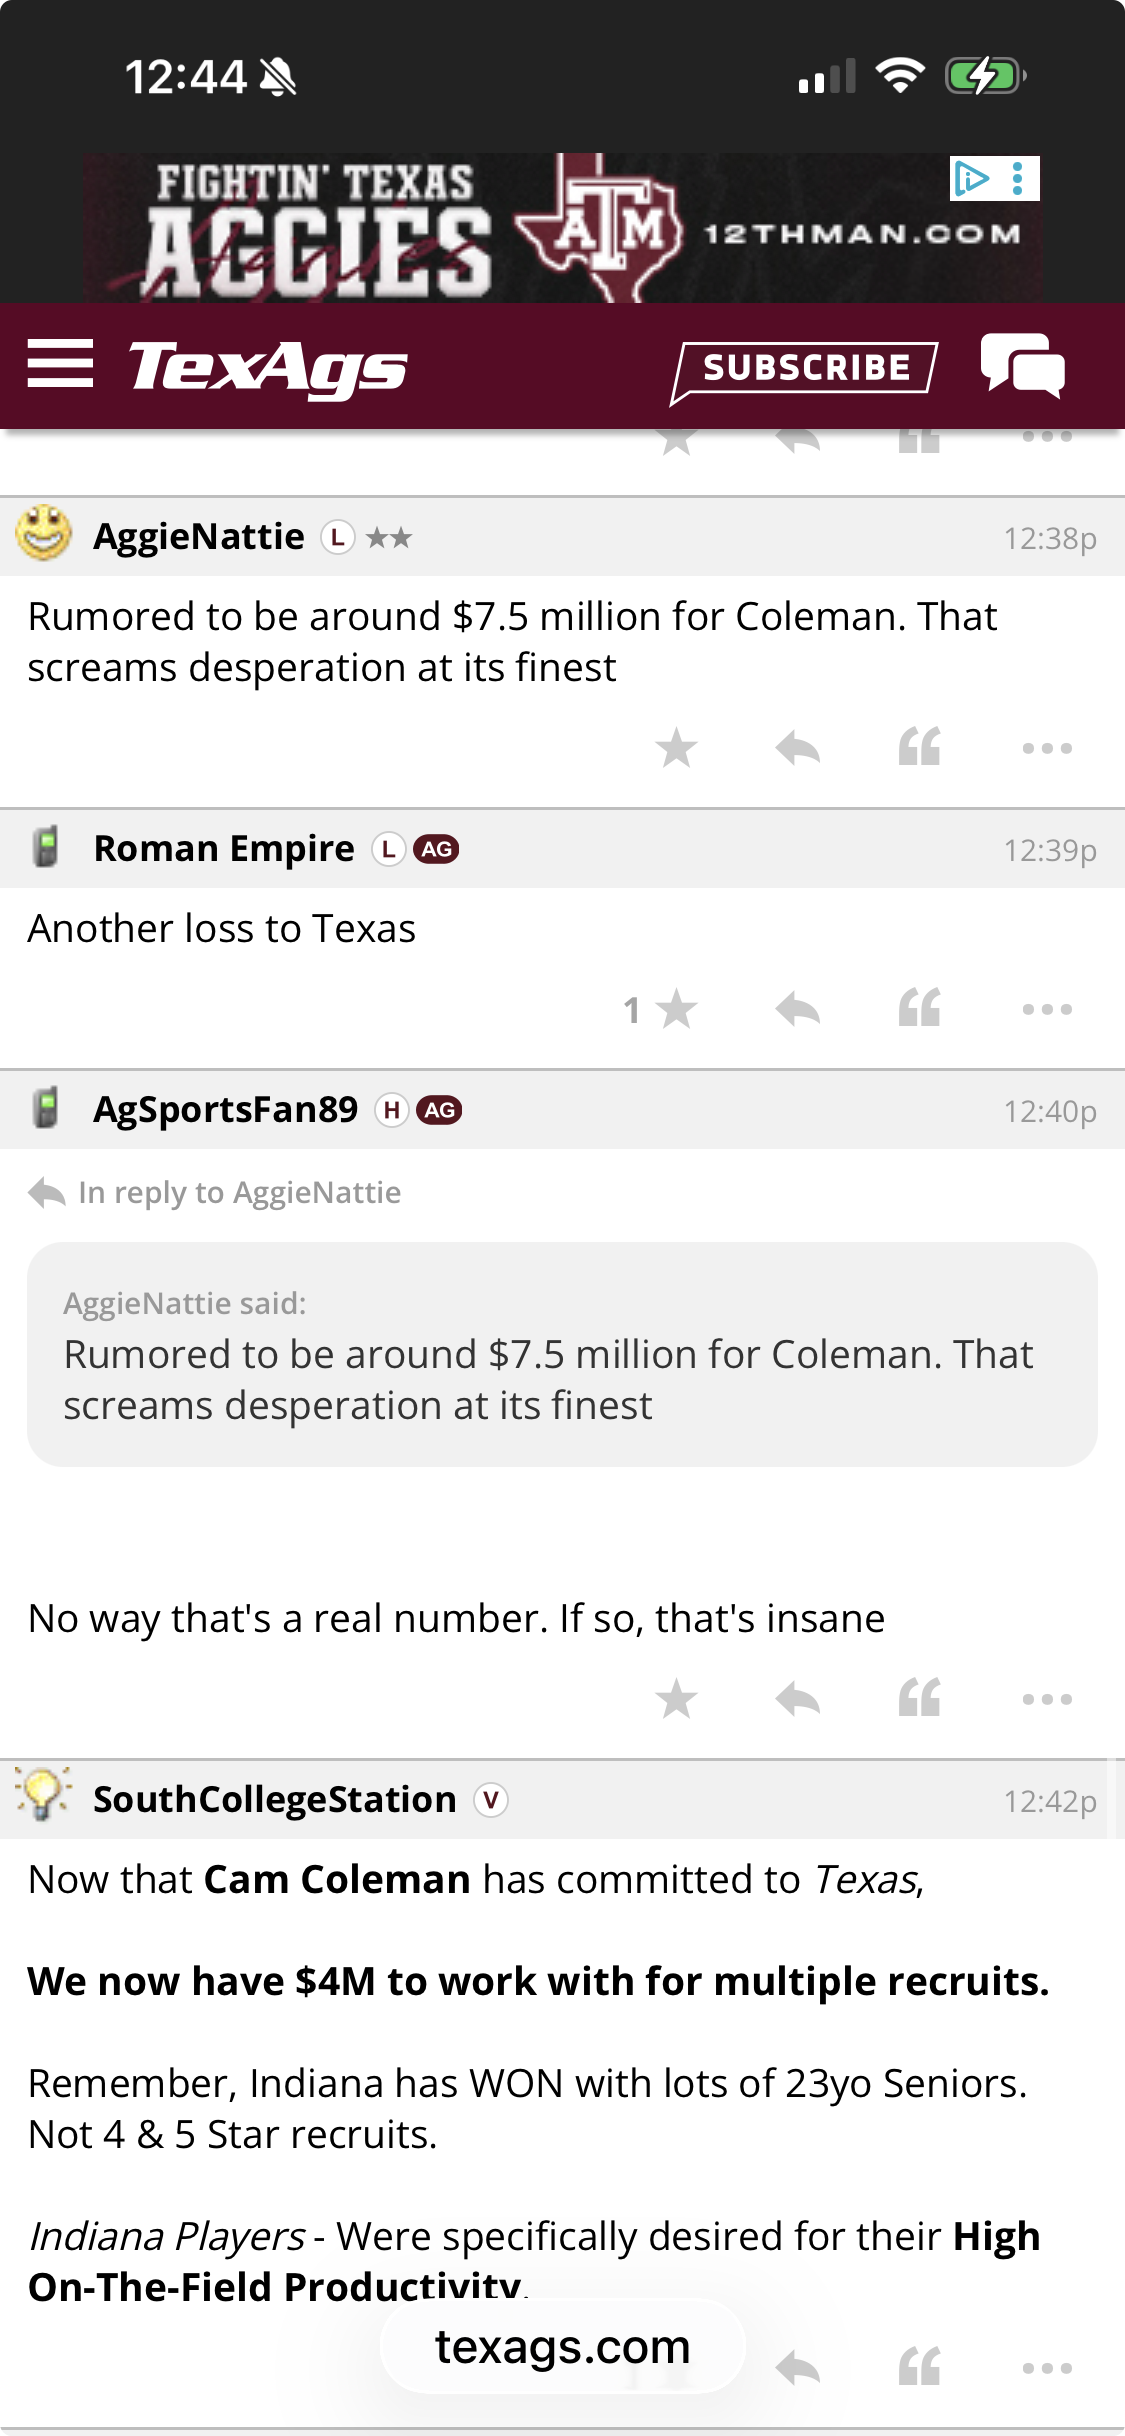Screen dimensions: 1125x2436
Task: Star Roman Empire's "Another loss" post
Action: click(x=677, y=1009)
